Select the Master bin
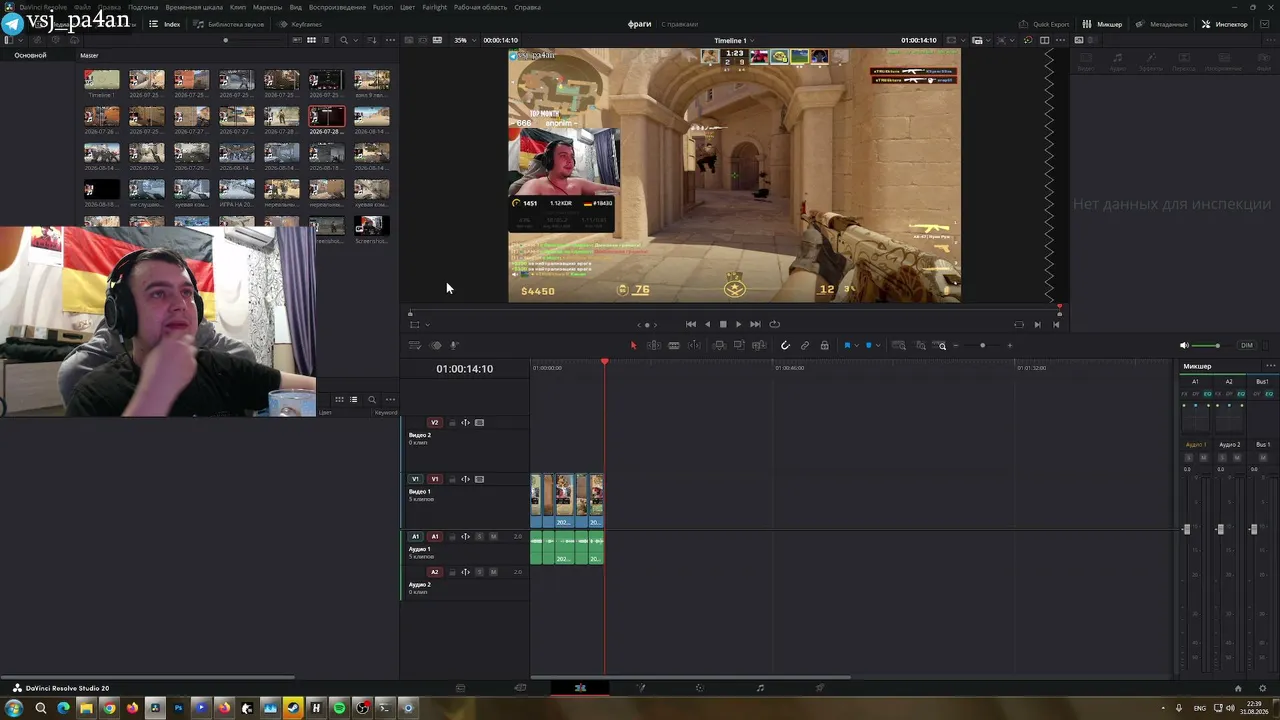Image resolution: width=1280 pixels, height=720 pixels. (x=89, y=55)
